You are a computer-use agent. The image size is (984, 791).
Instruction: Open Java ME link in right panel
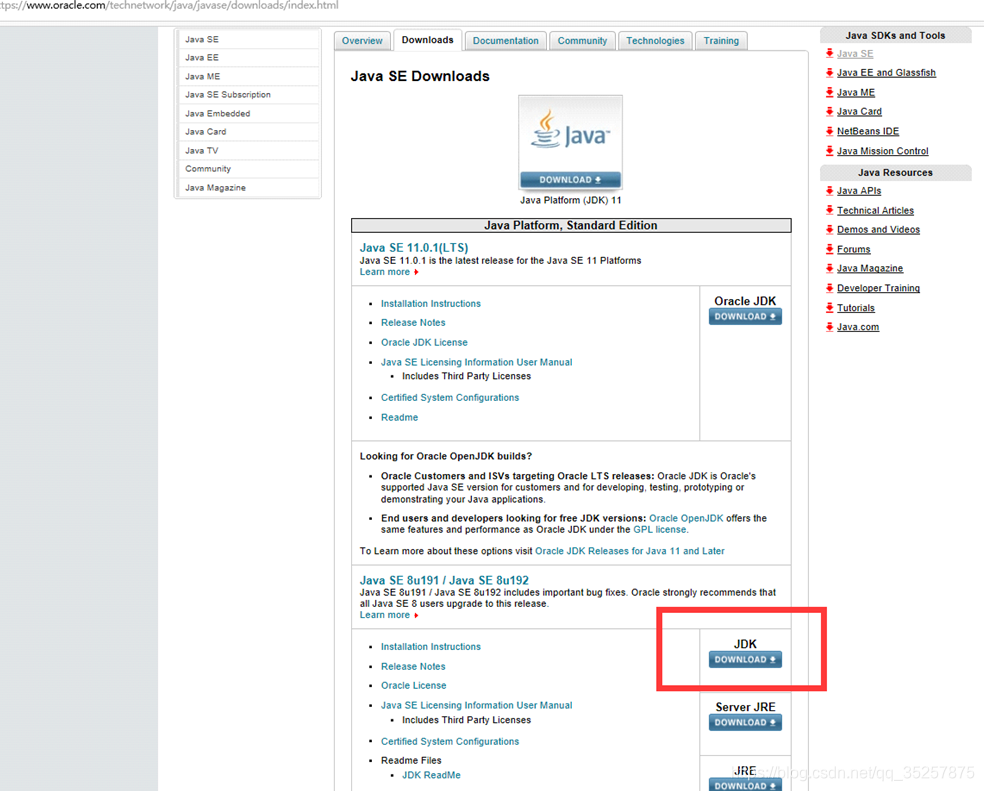pyautogui.click(x=855, y=92)
